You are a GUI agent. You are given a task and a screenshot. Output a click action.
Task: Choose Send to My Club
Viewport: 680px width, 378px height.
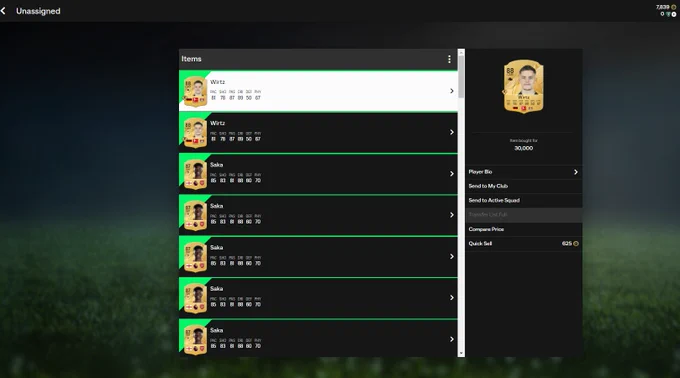coord(523,186)
